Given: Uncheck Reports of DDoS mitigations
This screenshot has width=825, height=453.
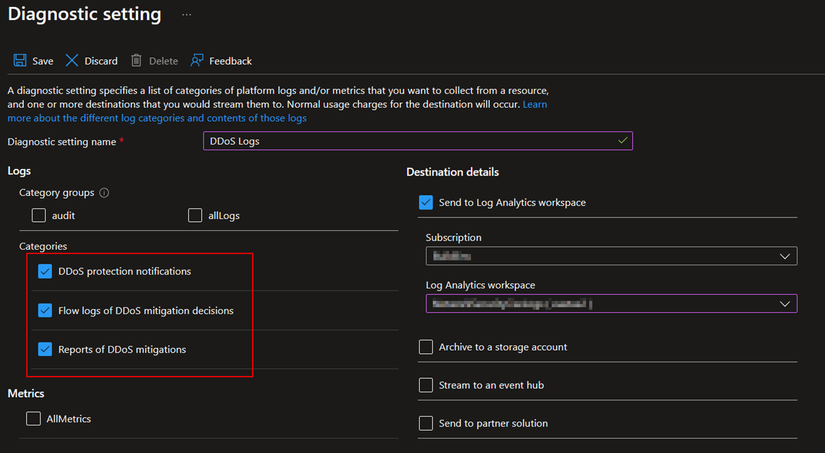Looking at the screenshot, I should tap(45, 349).
